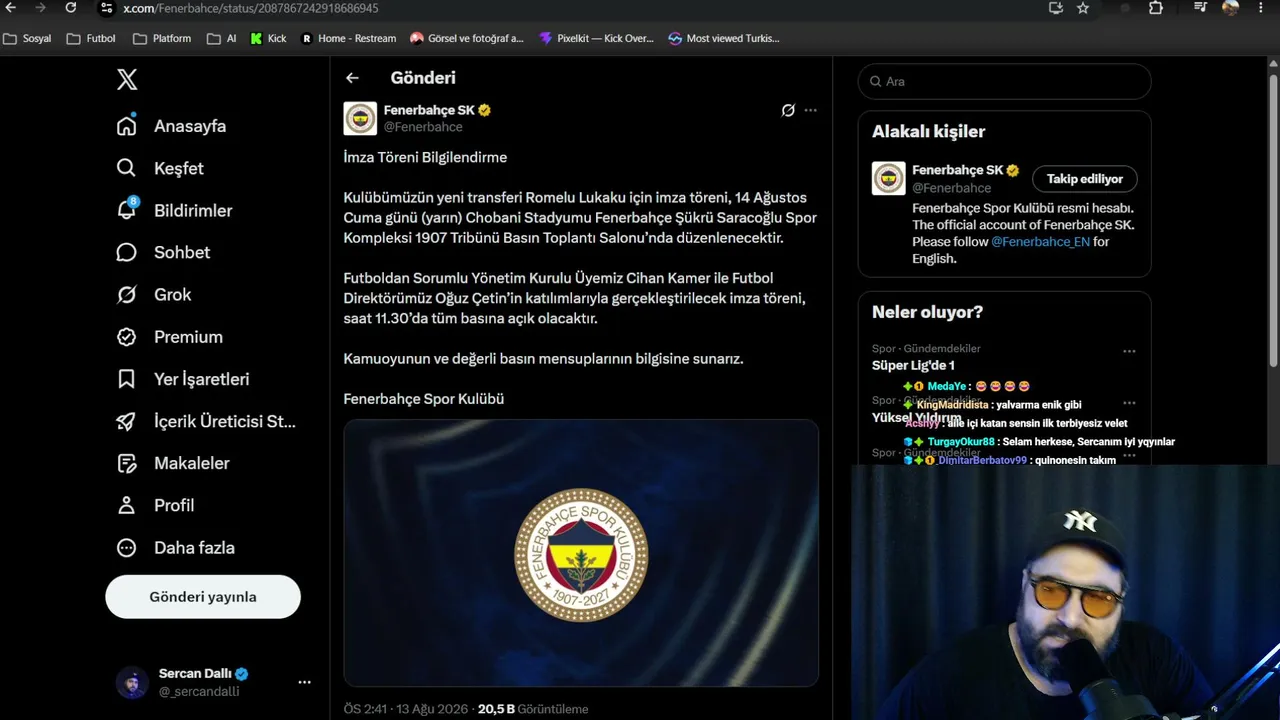This screenshot has height=720, width=1280.
Task: Open the Süper Lig'de 1 trend
Action: click(913, 365)
